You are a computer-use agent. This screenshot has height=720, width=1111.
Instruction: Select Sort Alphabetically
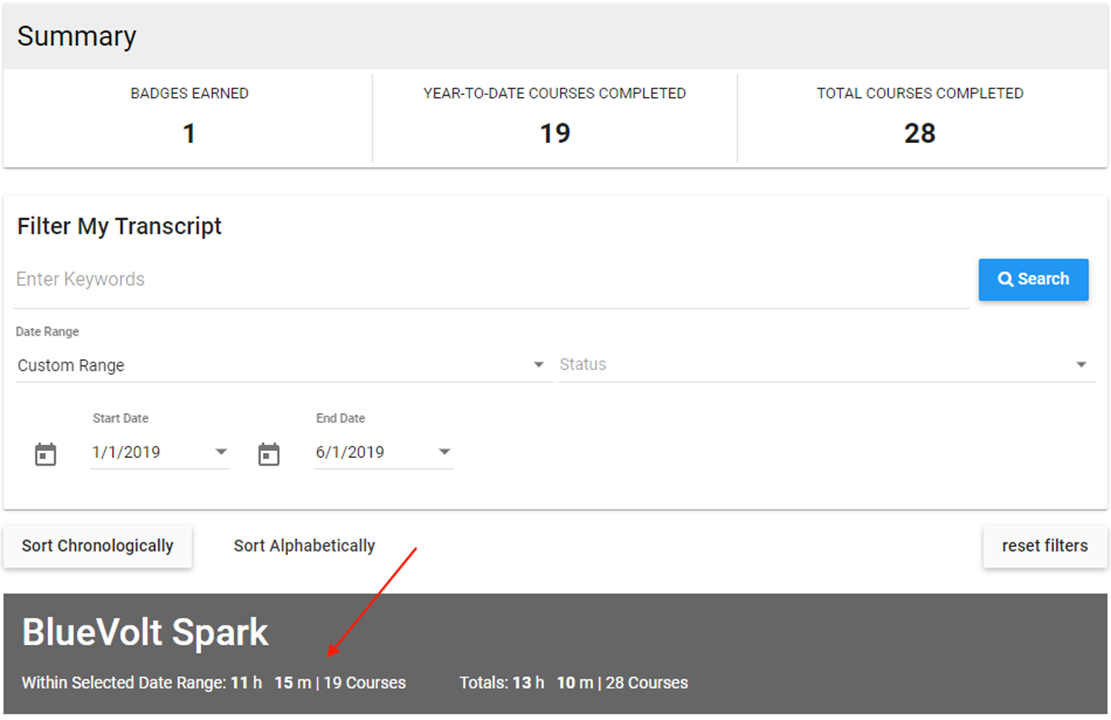305,546
